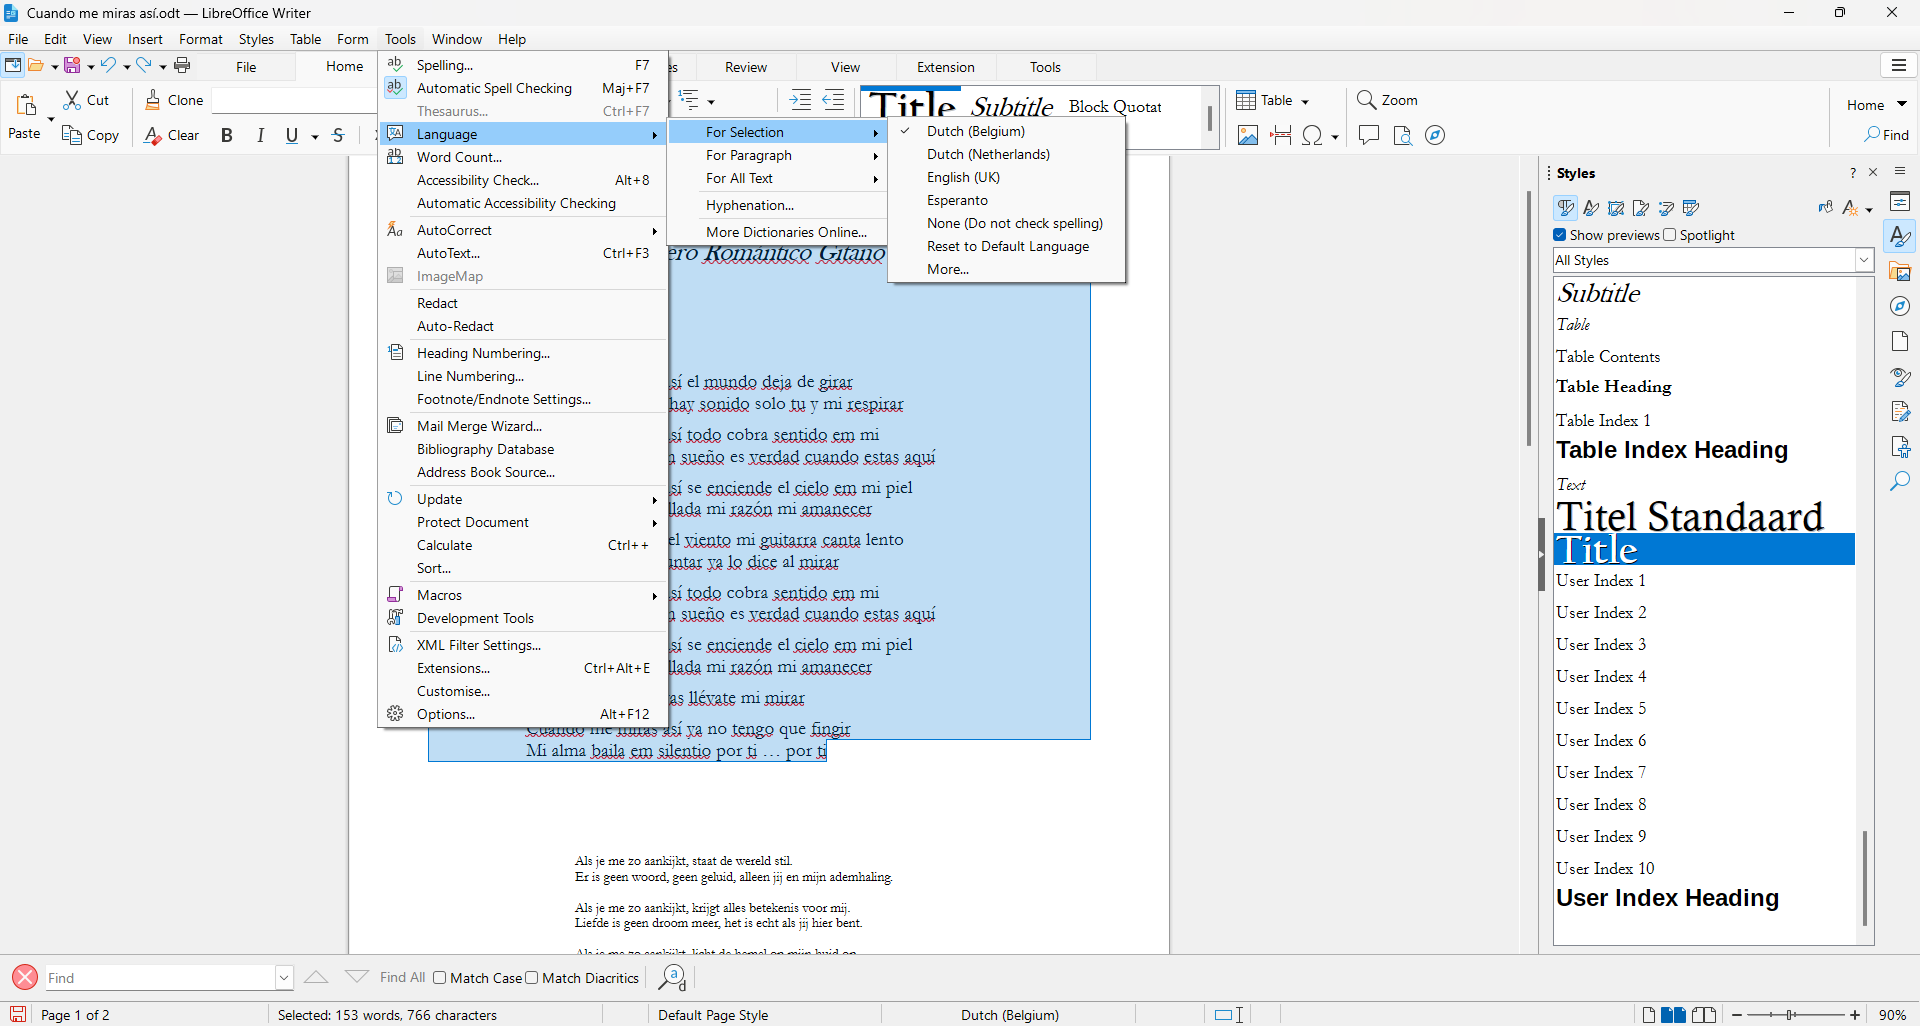1920x1026 pixels.
Task: Select User Index 5 style in list
Action: [x=1600, y=709]
